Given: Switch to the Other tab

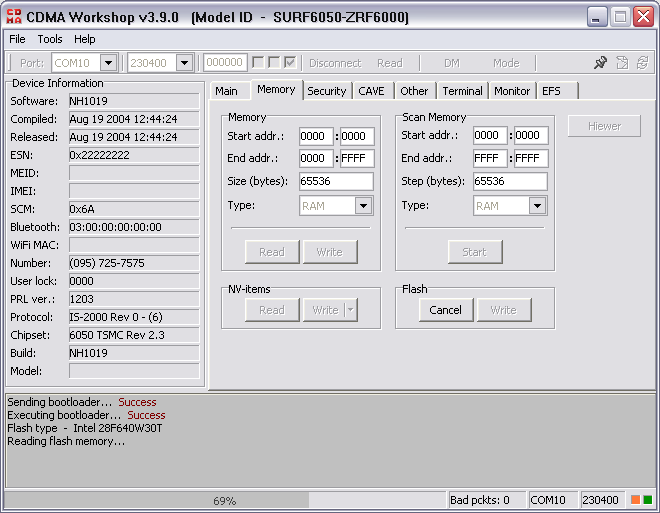Looking at the screenshot, I should [414, 91].
